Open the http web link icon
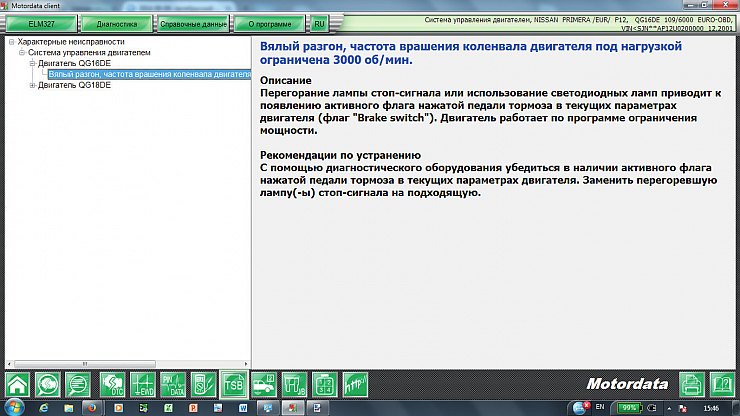This screenshot has height=416, width=740. [x=355, y=385]
